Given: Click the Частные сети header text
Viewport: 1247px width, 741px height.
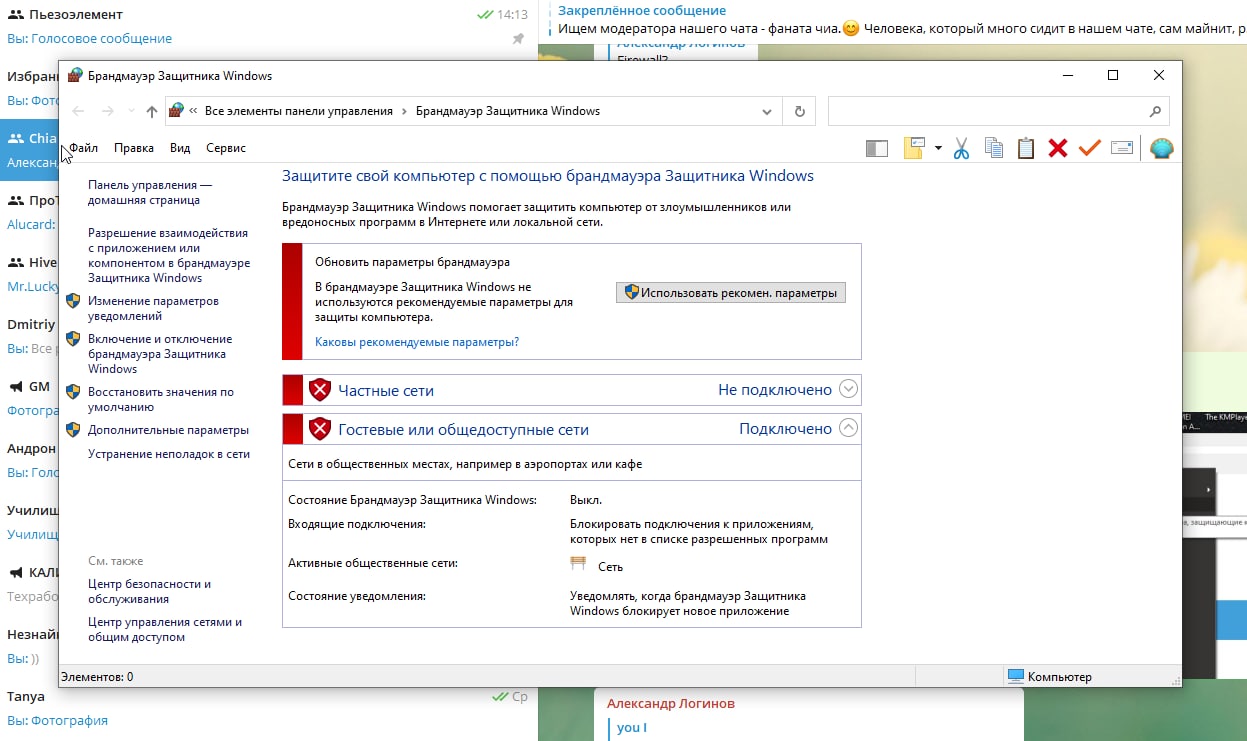Looking at the screenshot, I should tap(386, 390).
